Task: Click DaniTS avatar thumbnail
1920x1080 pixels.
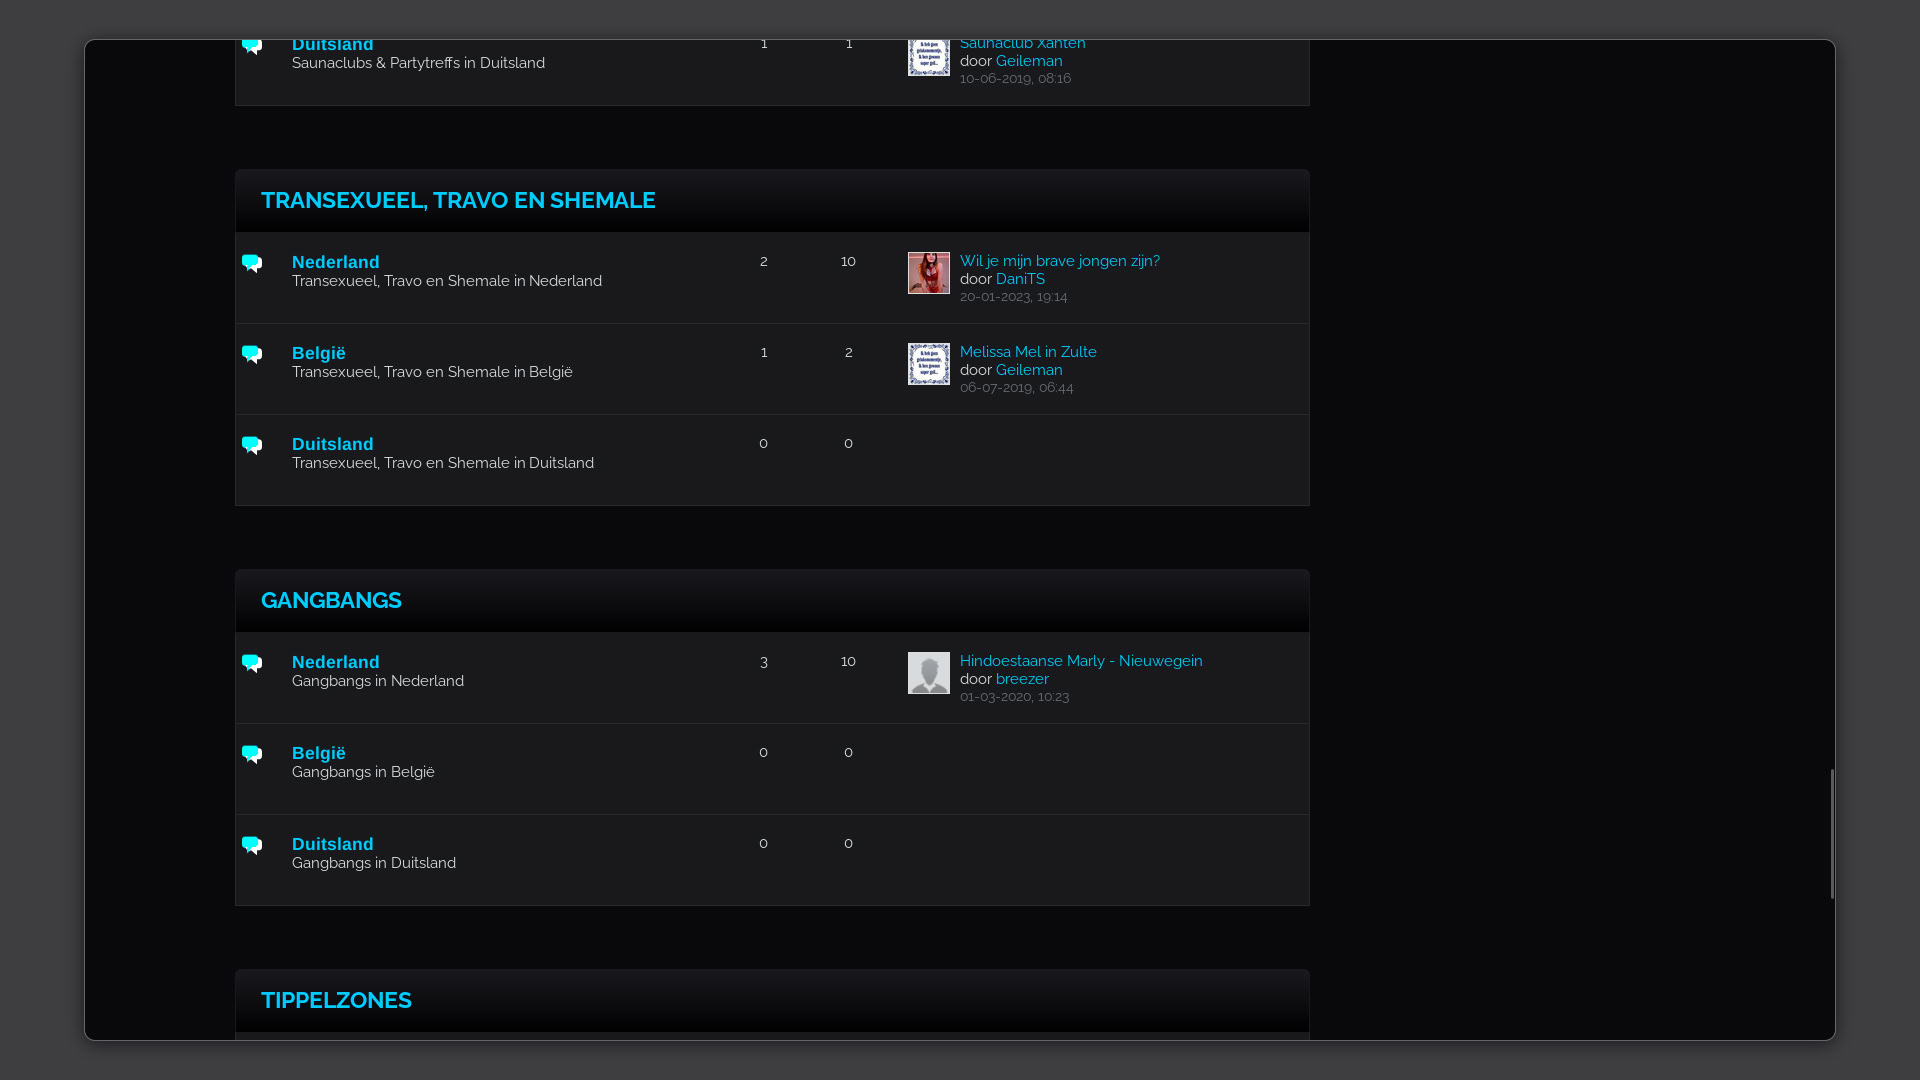Action: pyautogui.click(x=928, y=273)
